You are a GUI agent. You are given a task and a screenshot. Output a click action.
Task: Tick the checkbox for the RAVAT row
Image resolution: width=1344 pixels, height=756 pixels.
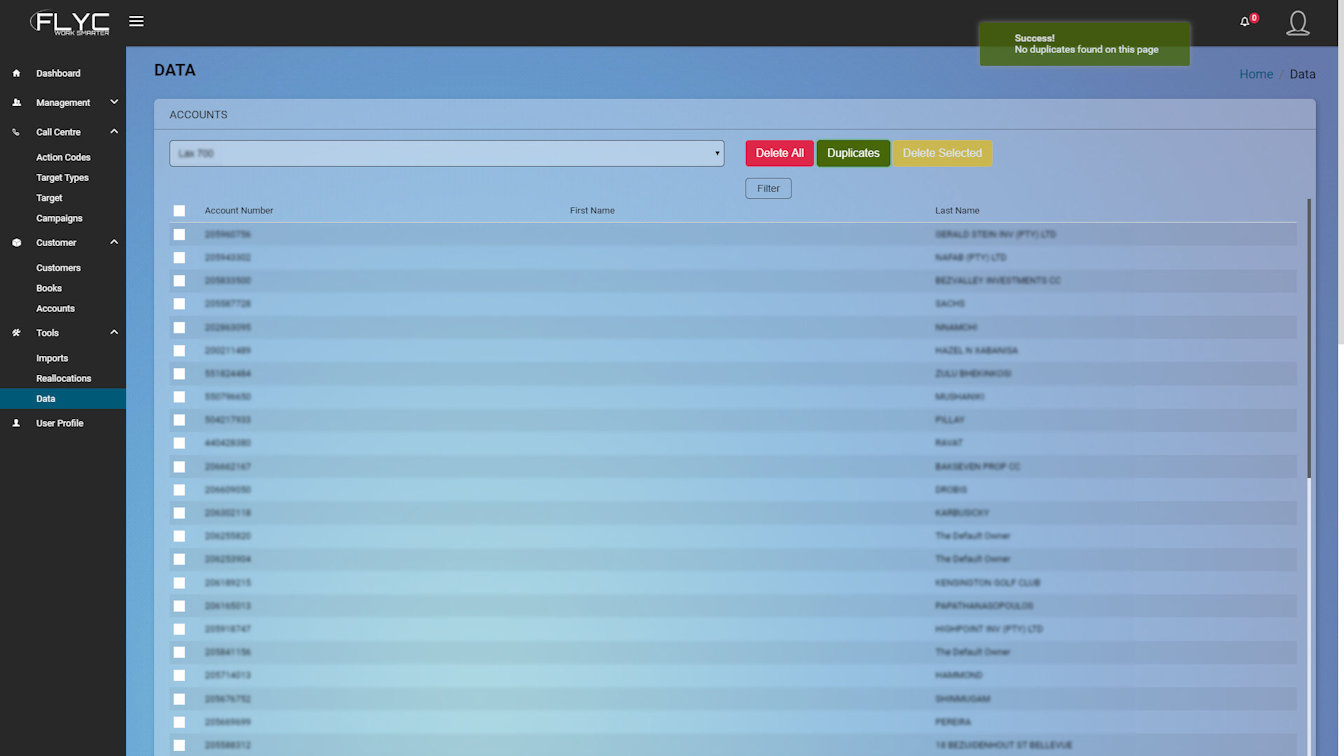179,443
